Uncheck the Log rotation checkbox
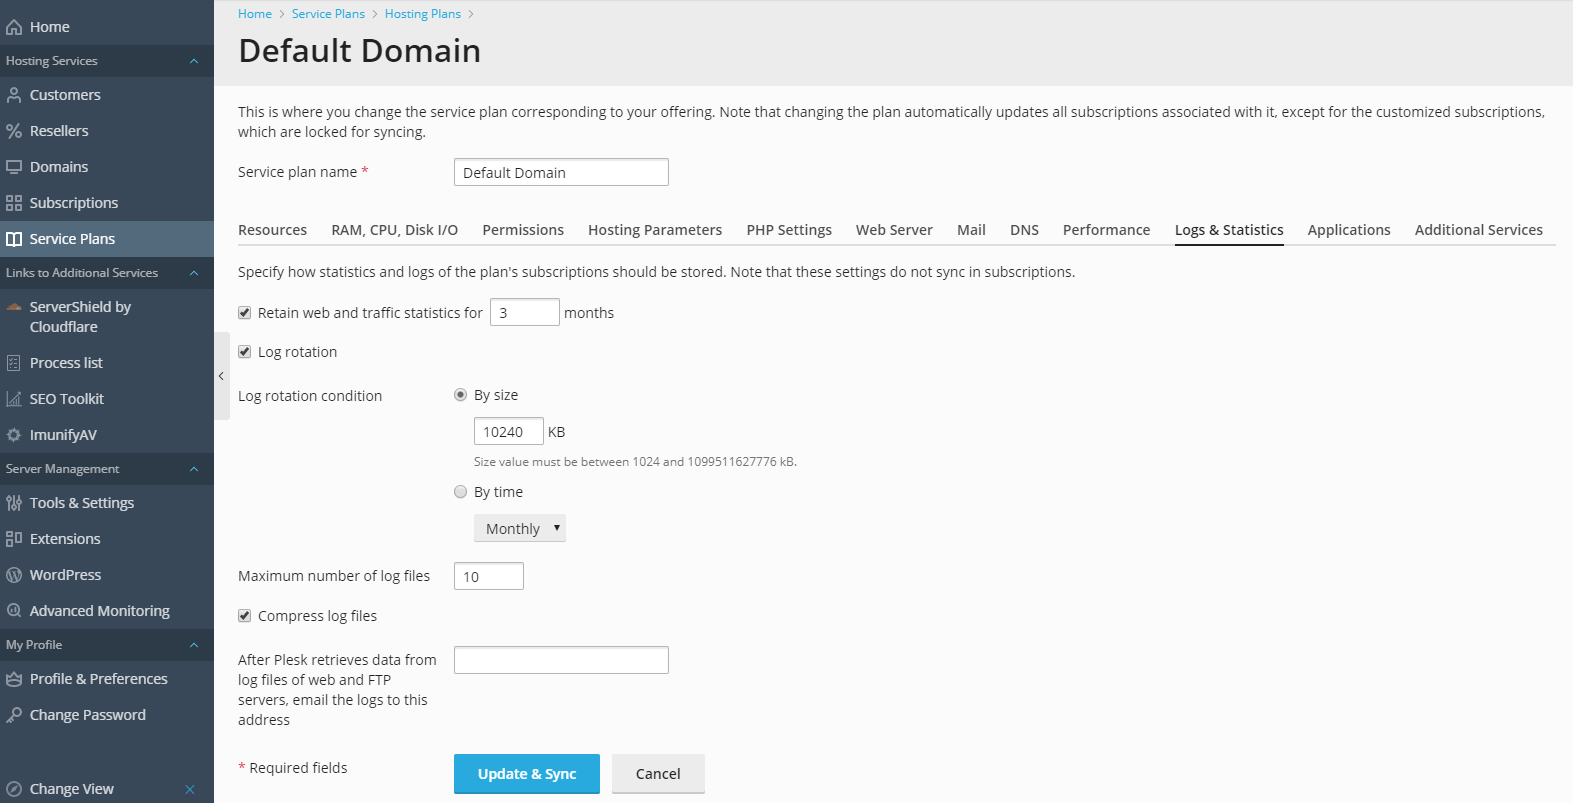 [x=245, y=352]
